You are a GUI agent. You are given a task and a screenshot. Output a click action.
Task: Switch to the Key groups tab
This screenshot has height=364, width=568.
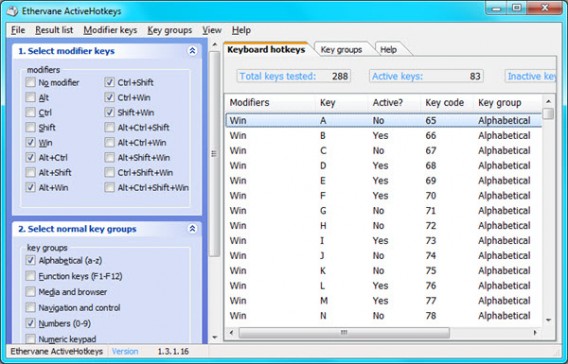click(341, 50)
